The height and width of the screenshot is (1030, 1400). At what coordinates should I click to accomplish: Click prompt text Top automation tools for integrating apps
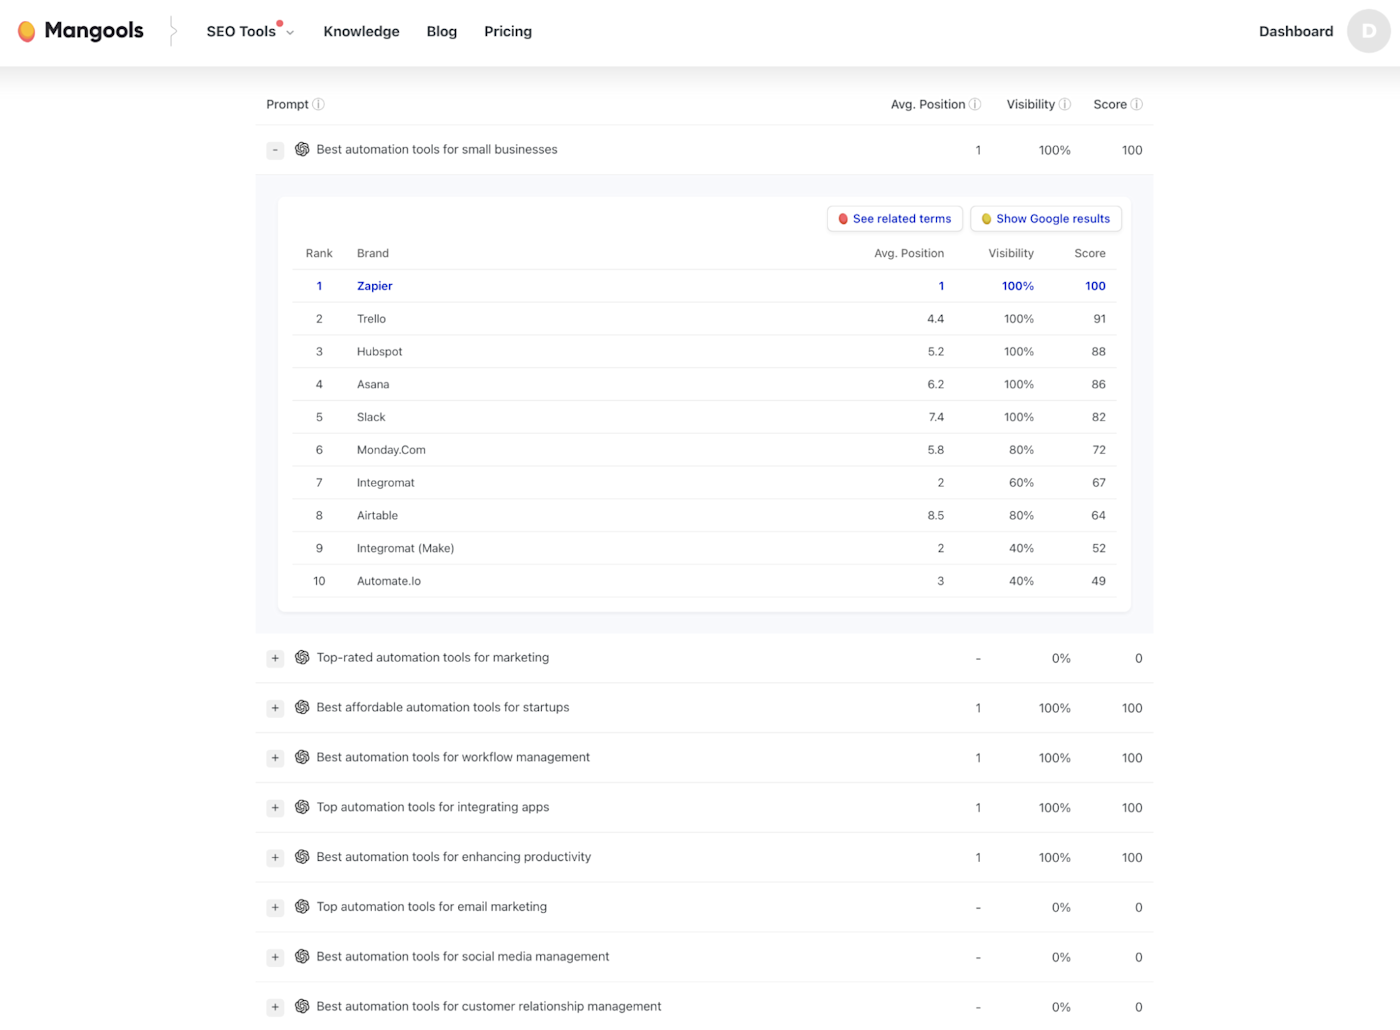pyautogui.click(x=433, y=807)
